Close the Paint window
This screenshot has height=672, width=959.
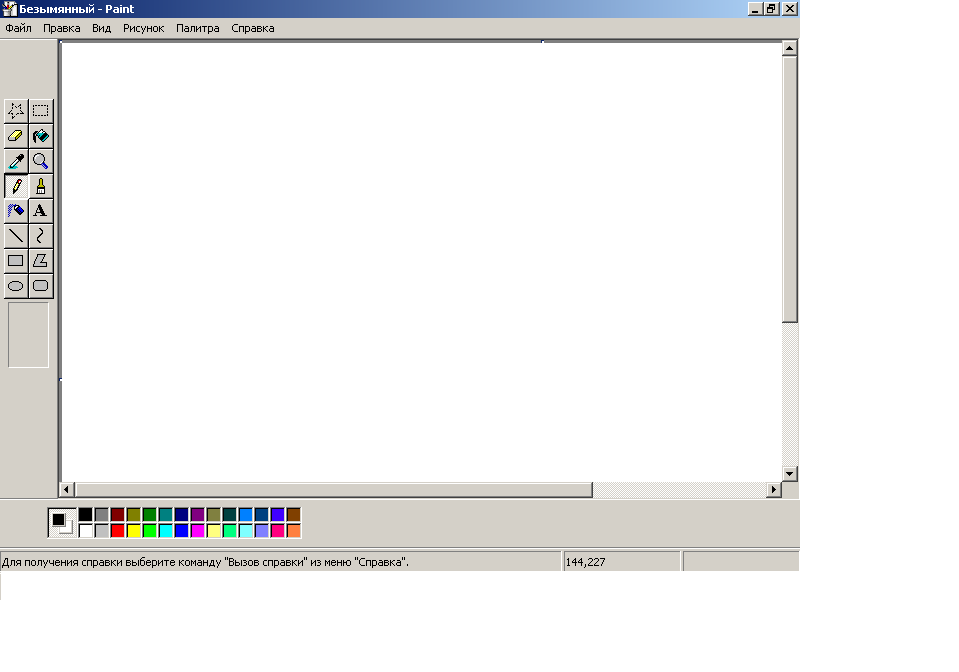coord(790,9)
